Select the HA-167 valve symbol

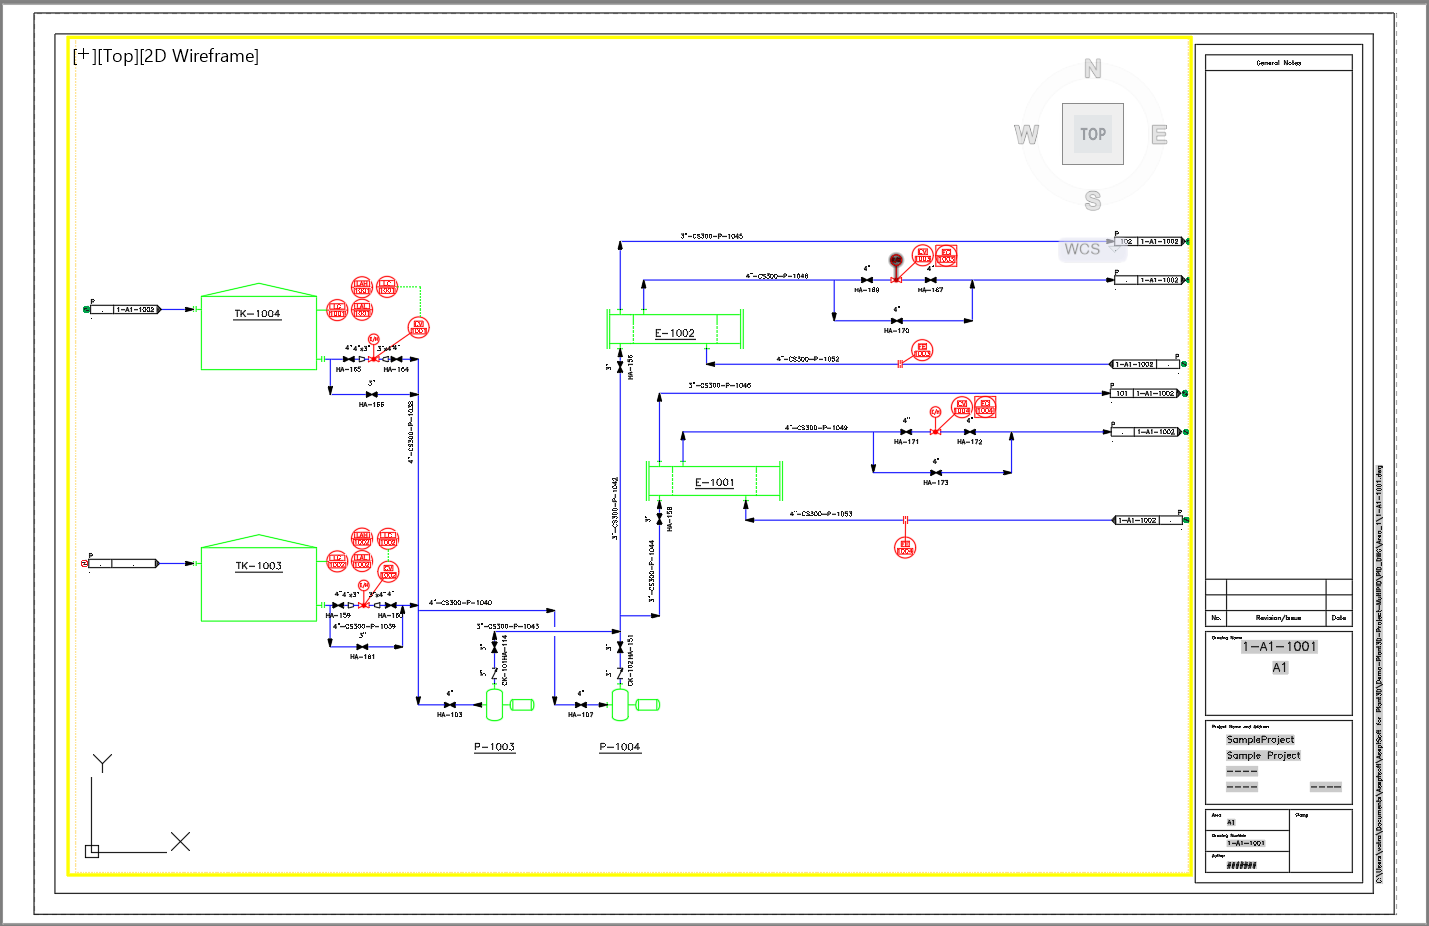coord(931,280)
